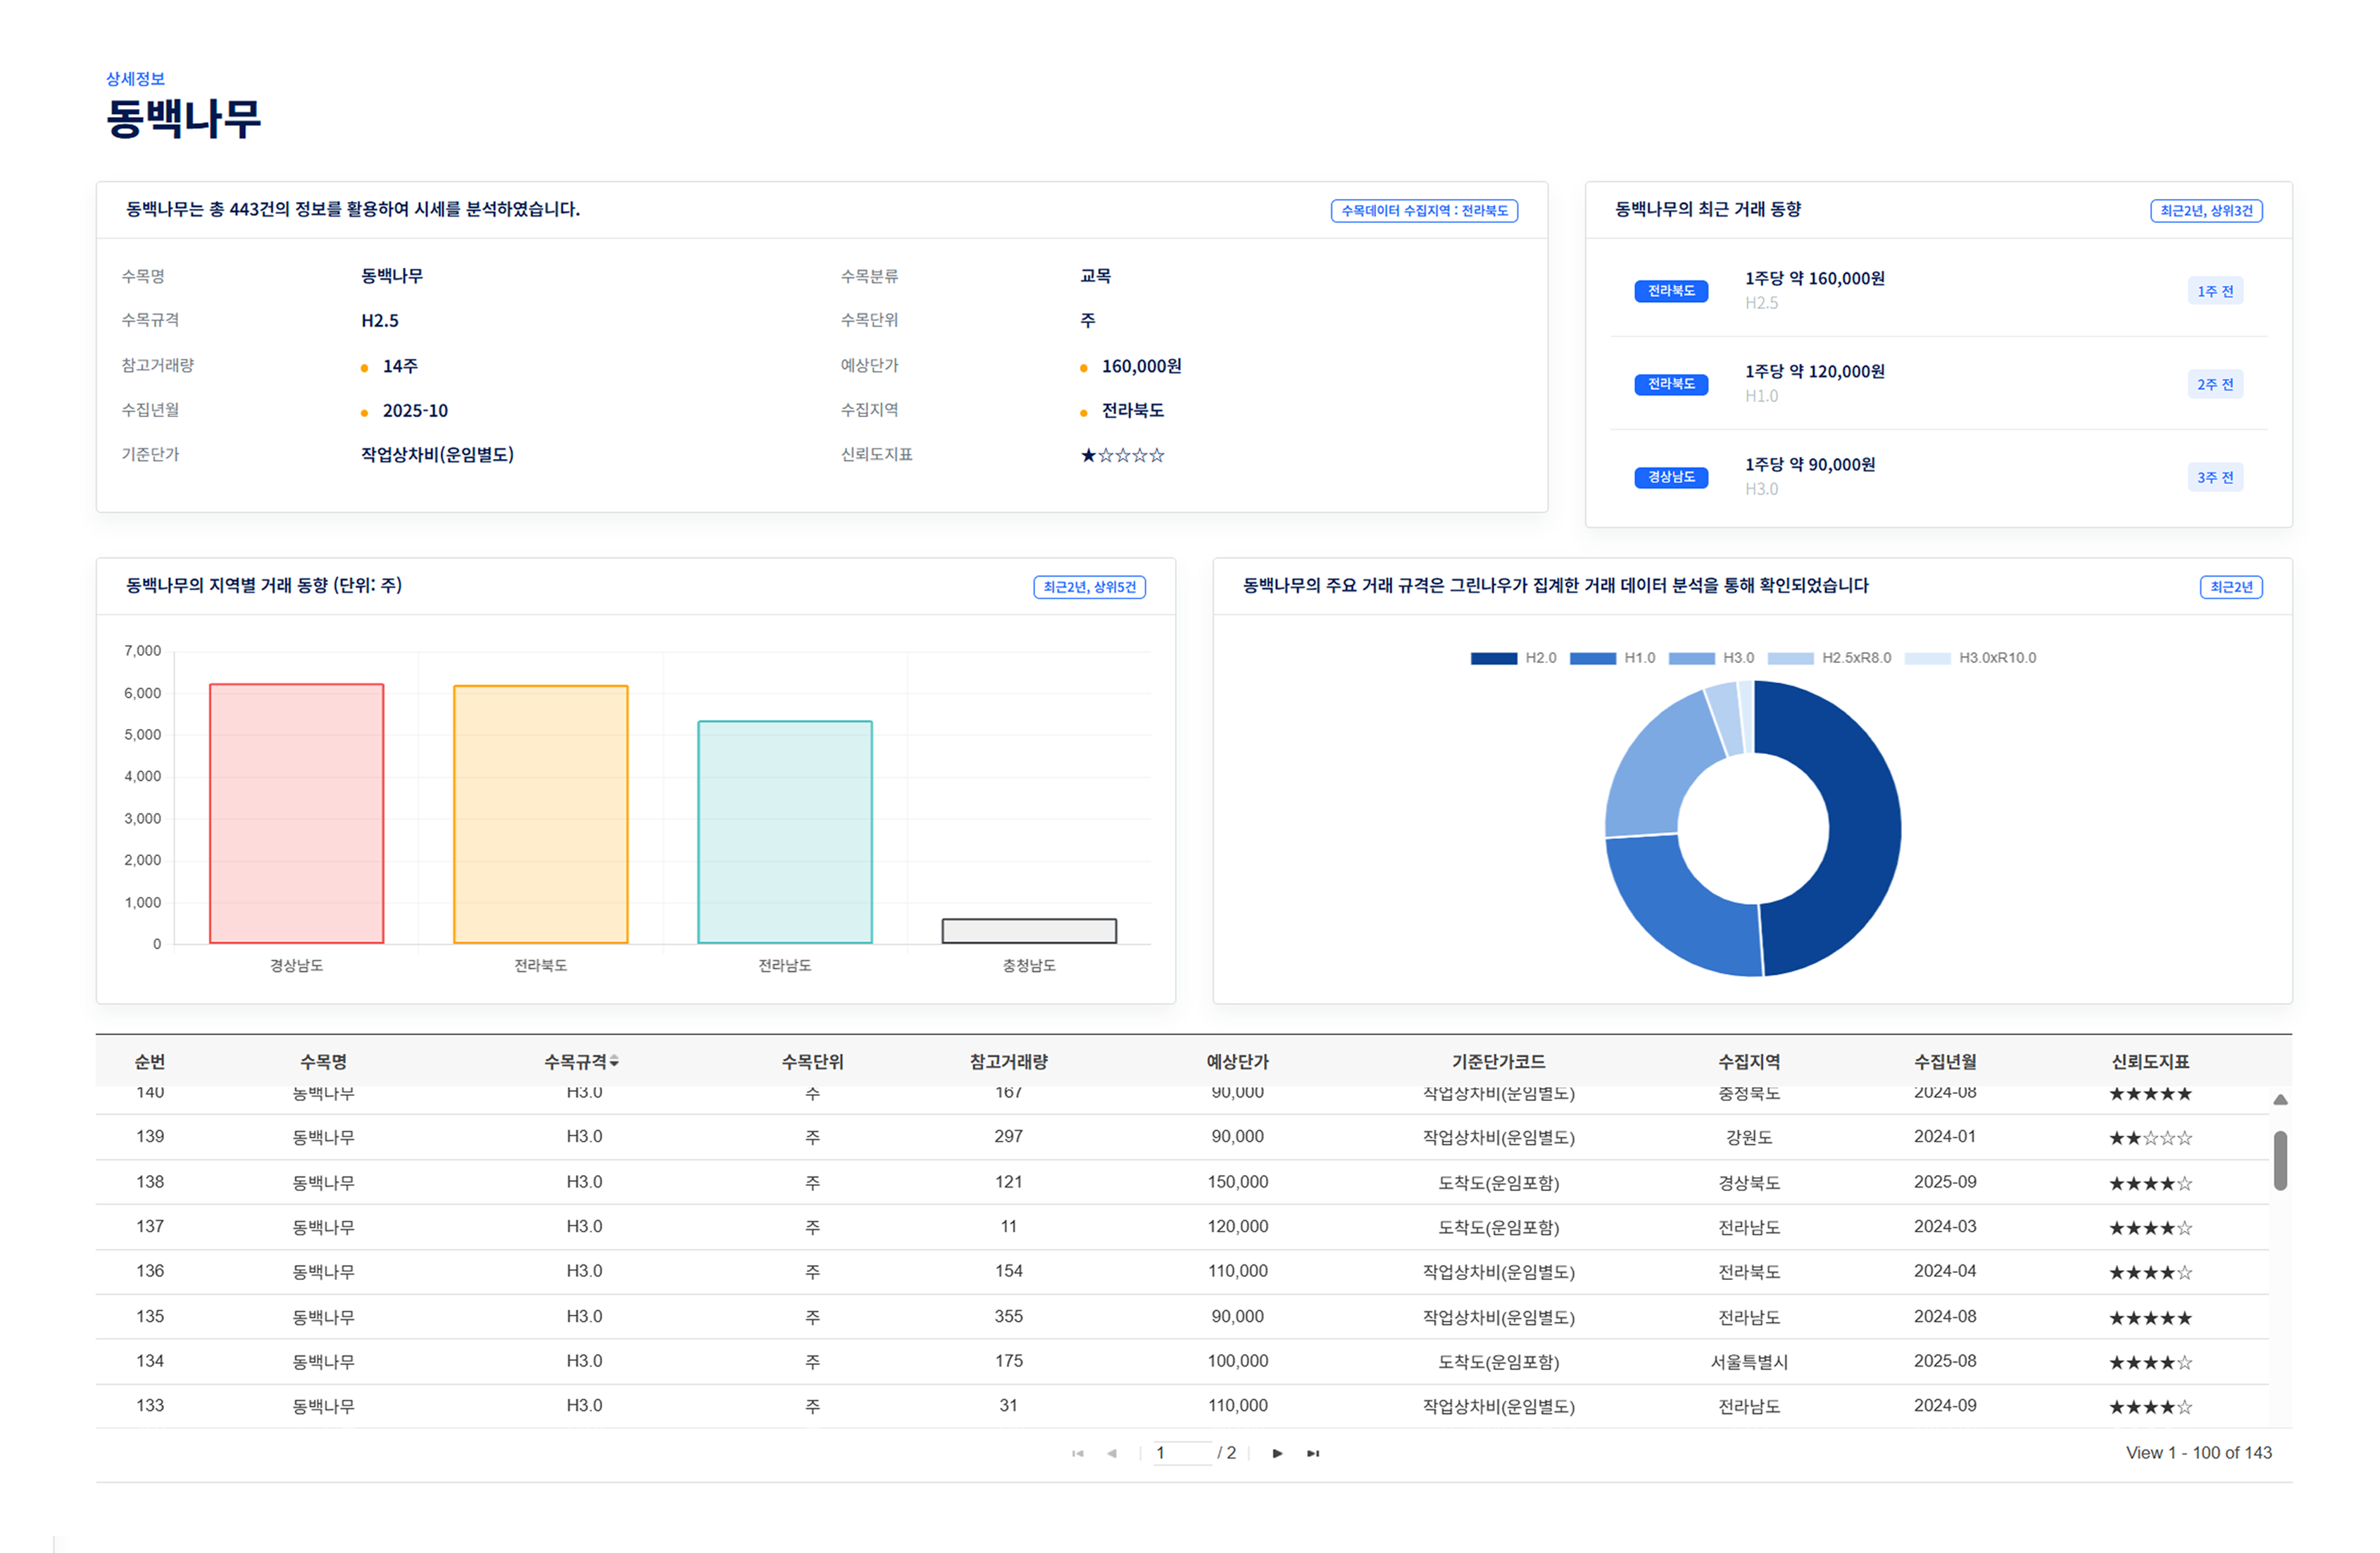Go to the first table page

click(1077, 1453)
